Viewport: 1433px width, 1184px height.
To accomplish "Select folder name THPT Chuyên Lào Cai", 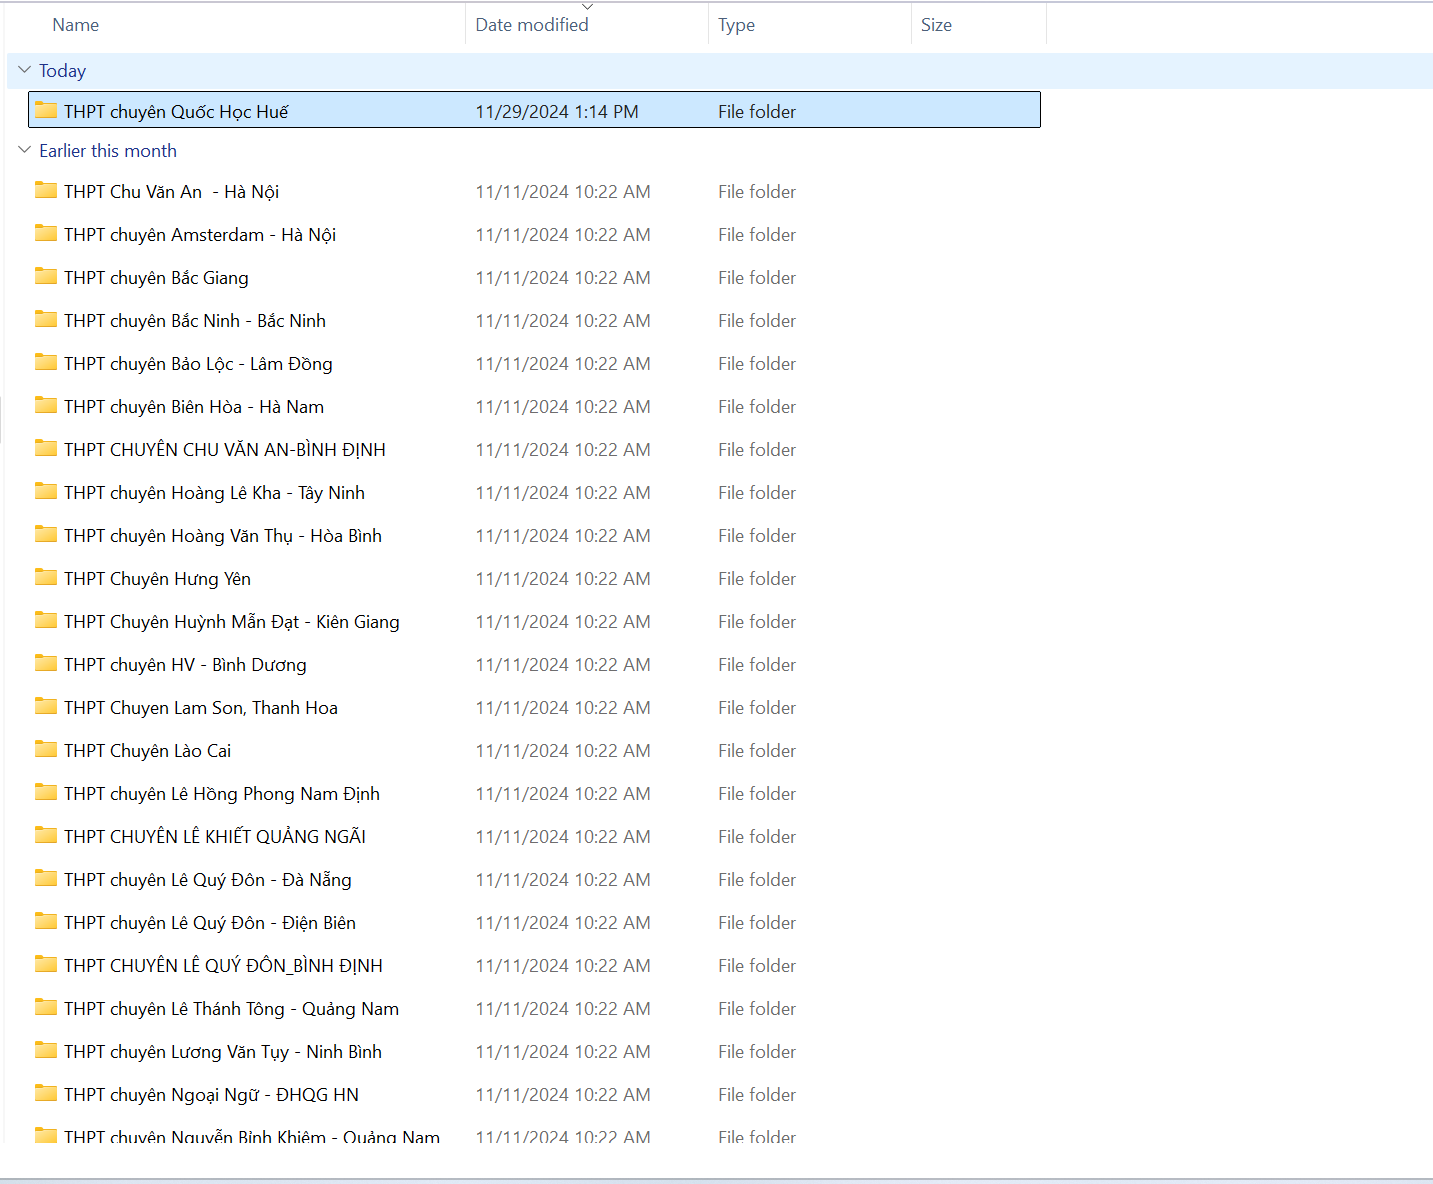I will coord(147,751).
